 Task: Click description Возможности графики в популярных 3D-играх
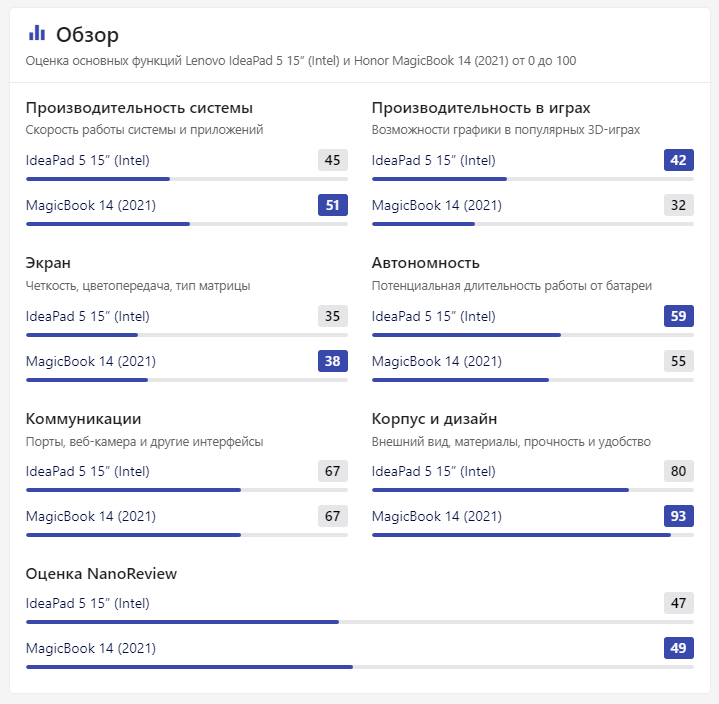[506, 130]
